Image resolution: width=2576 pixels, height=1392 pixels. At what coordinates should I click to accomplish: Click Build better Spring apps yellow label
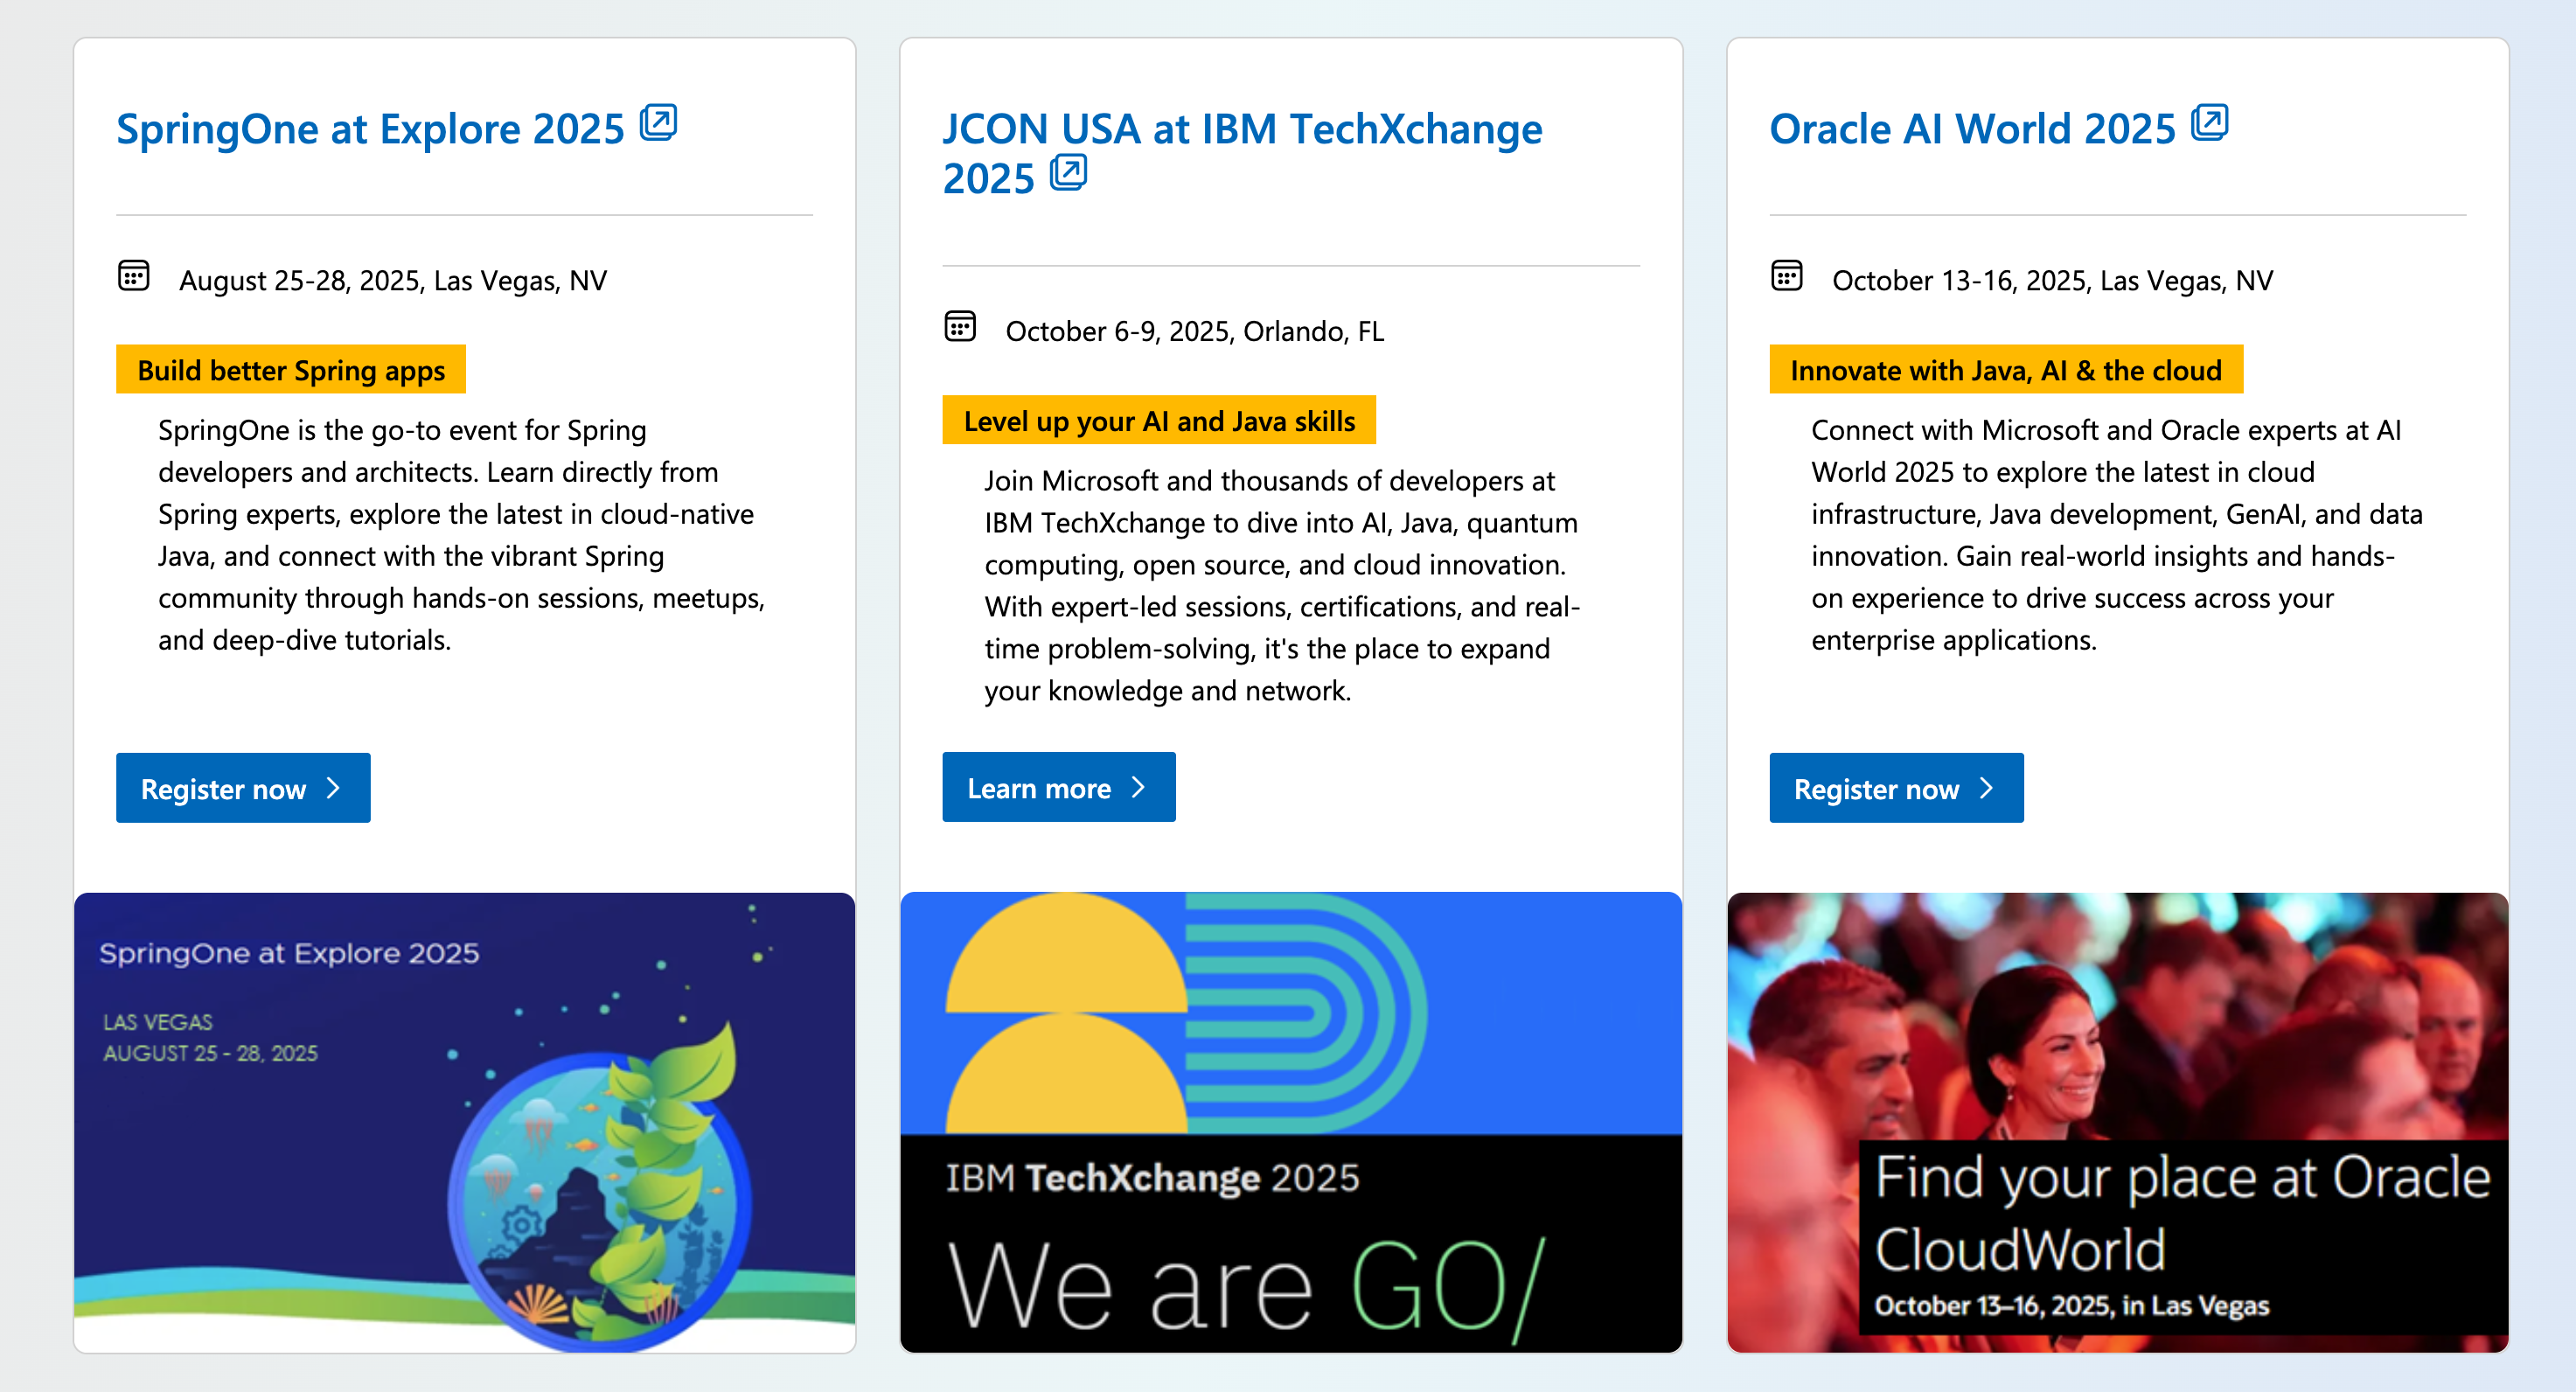[290, 370]
